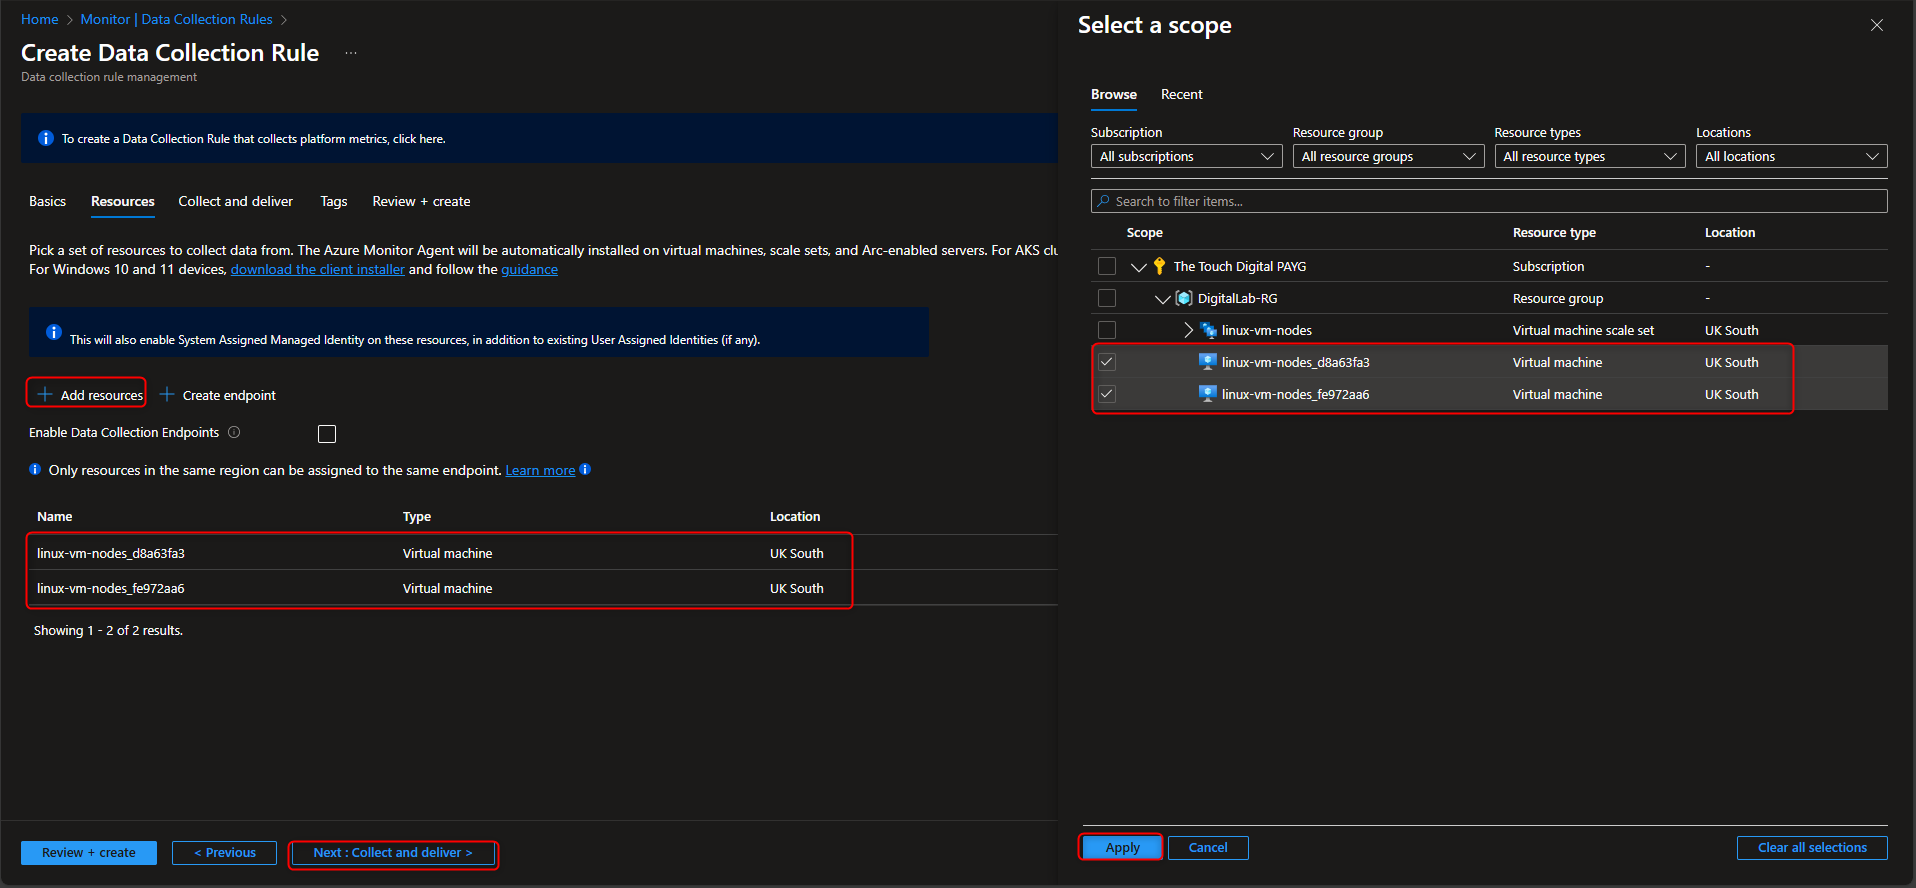Click Clear all selections
This screenshot has width=1916, height=888.
point(1812,847)
